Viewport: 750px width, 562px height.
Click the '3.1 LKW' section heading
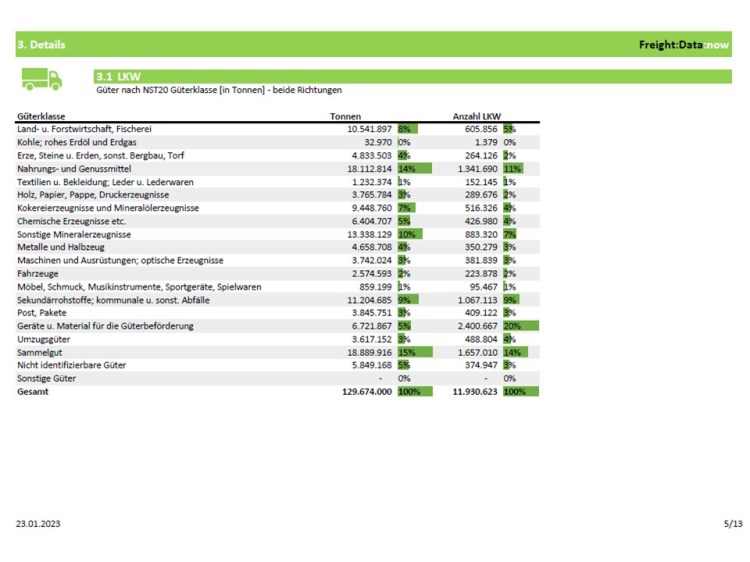pyautogui.click(x=118, y=76)
